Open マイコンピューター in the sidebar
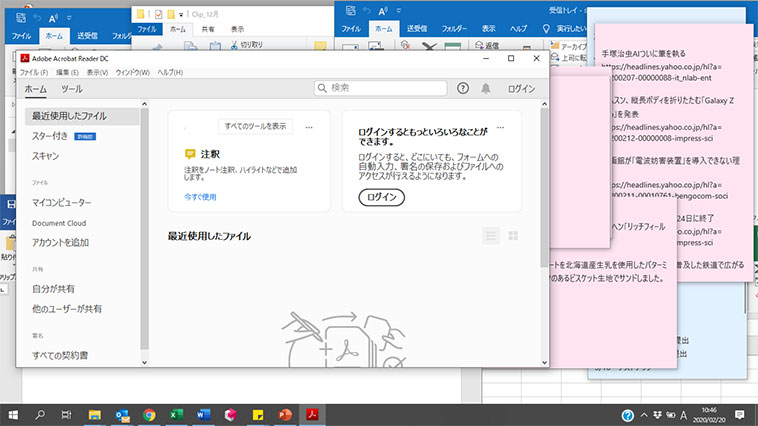Image resolution: width=758 pixels, height=426 pixels. coord(61,203)
